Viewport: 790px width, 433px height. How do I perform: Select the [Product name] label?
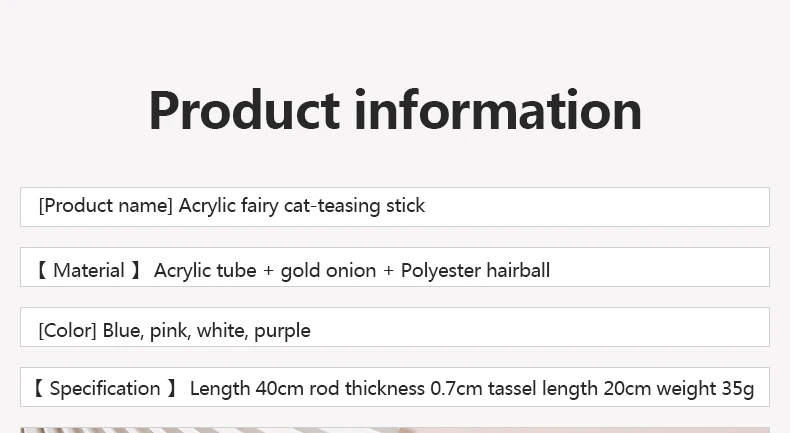coord(106,206)
